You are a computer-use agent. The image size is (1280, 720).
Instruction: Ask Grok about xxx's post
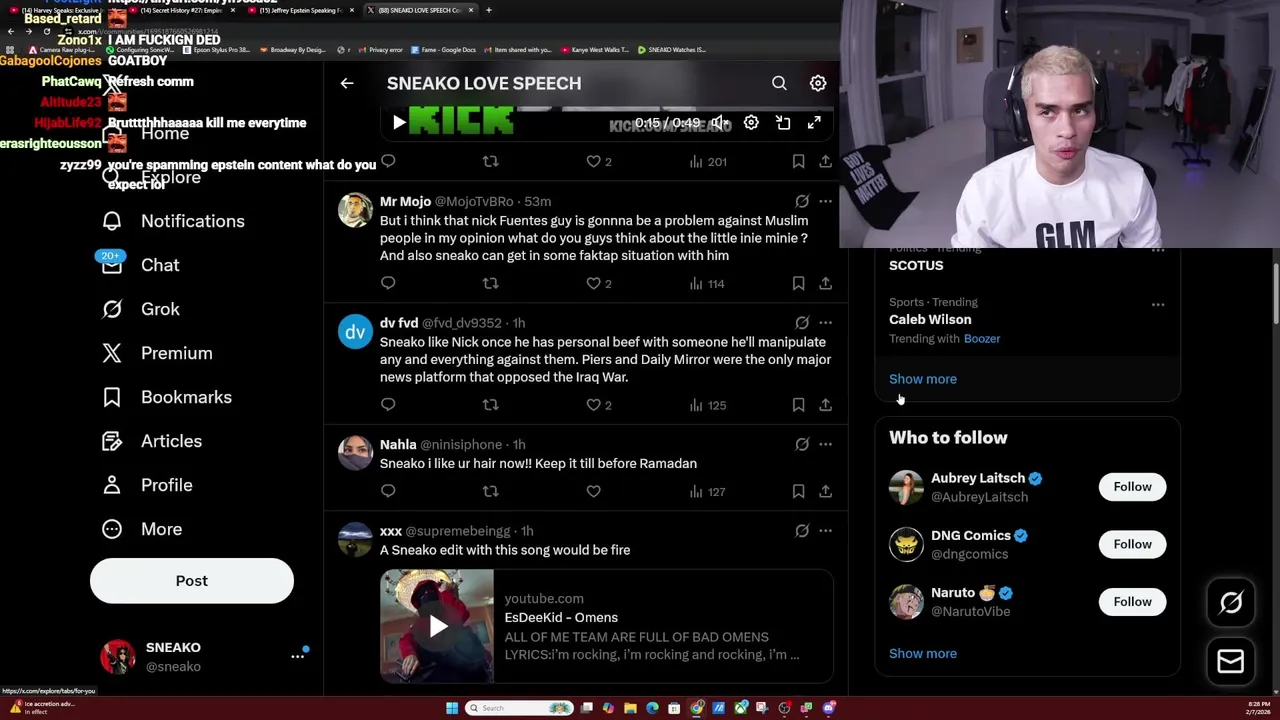click(x=802, y=531)
